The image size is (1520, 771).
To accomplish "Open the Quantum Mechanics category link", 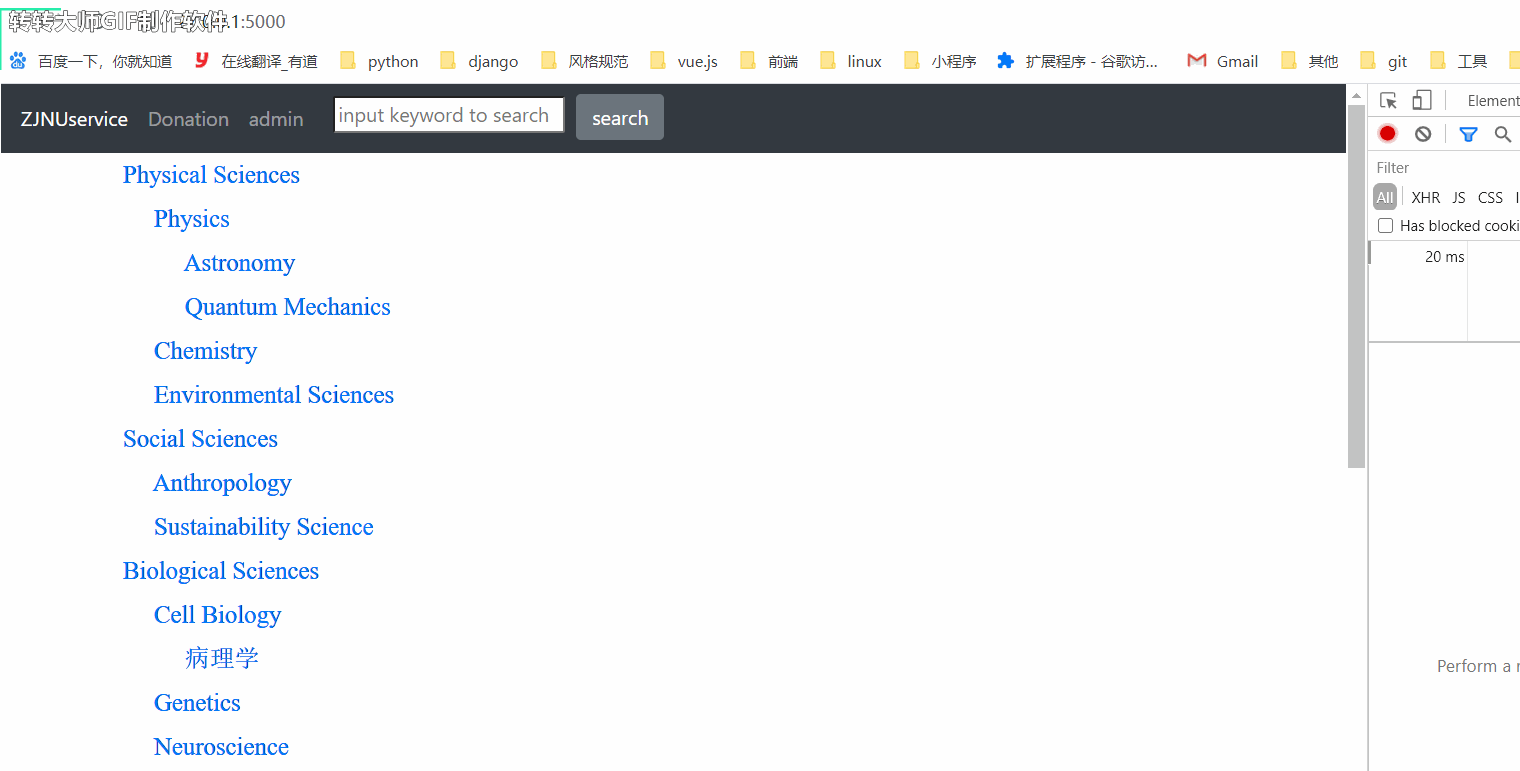I will pos(287,307).
